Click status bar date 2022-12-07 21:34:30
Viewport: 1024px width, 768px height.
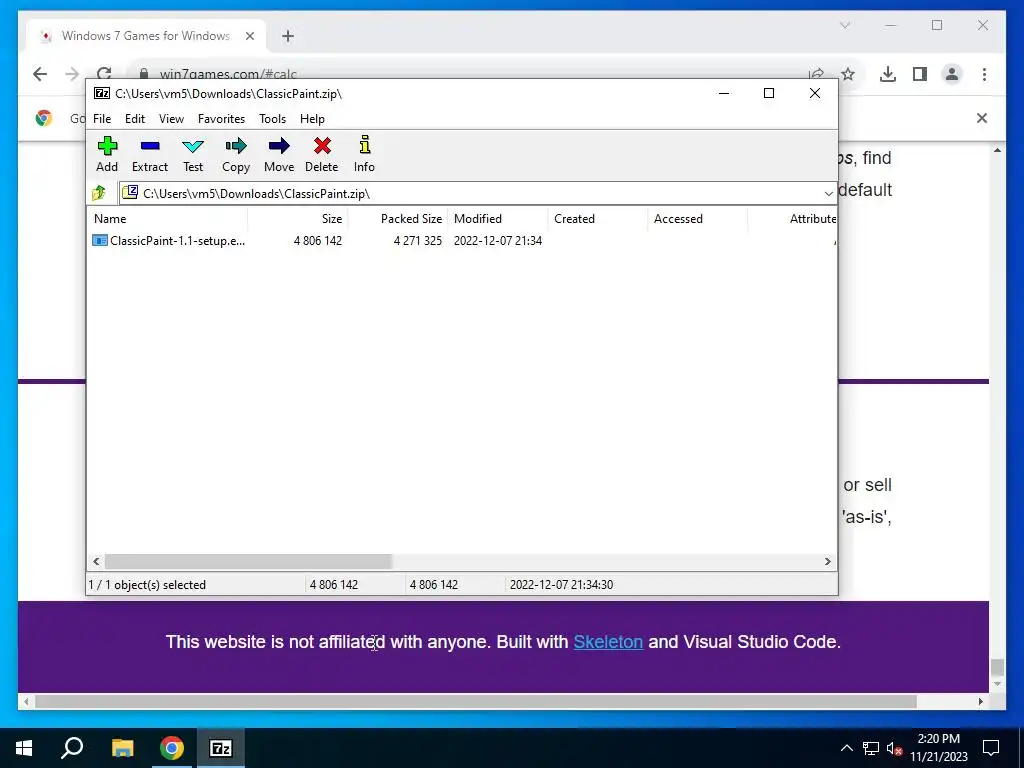tap(562, 585)
